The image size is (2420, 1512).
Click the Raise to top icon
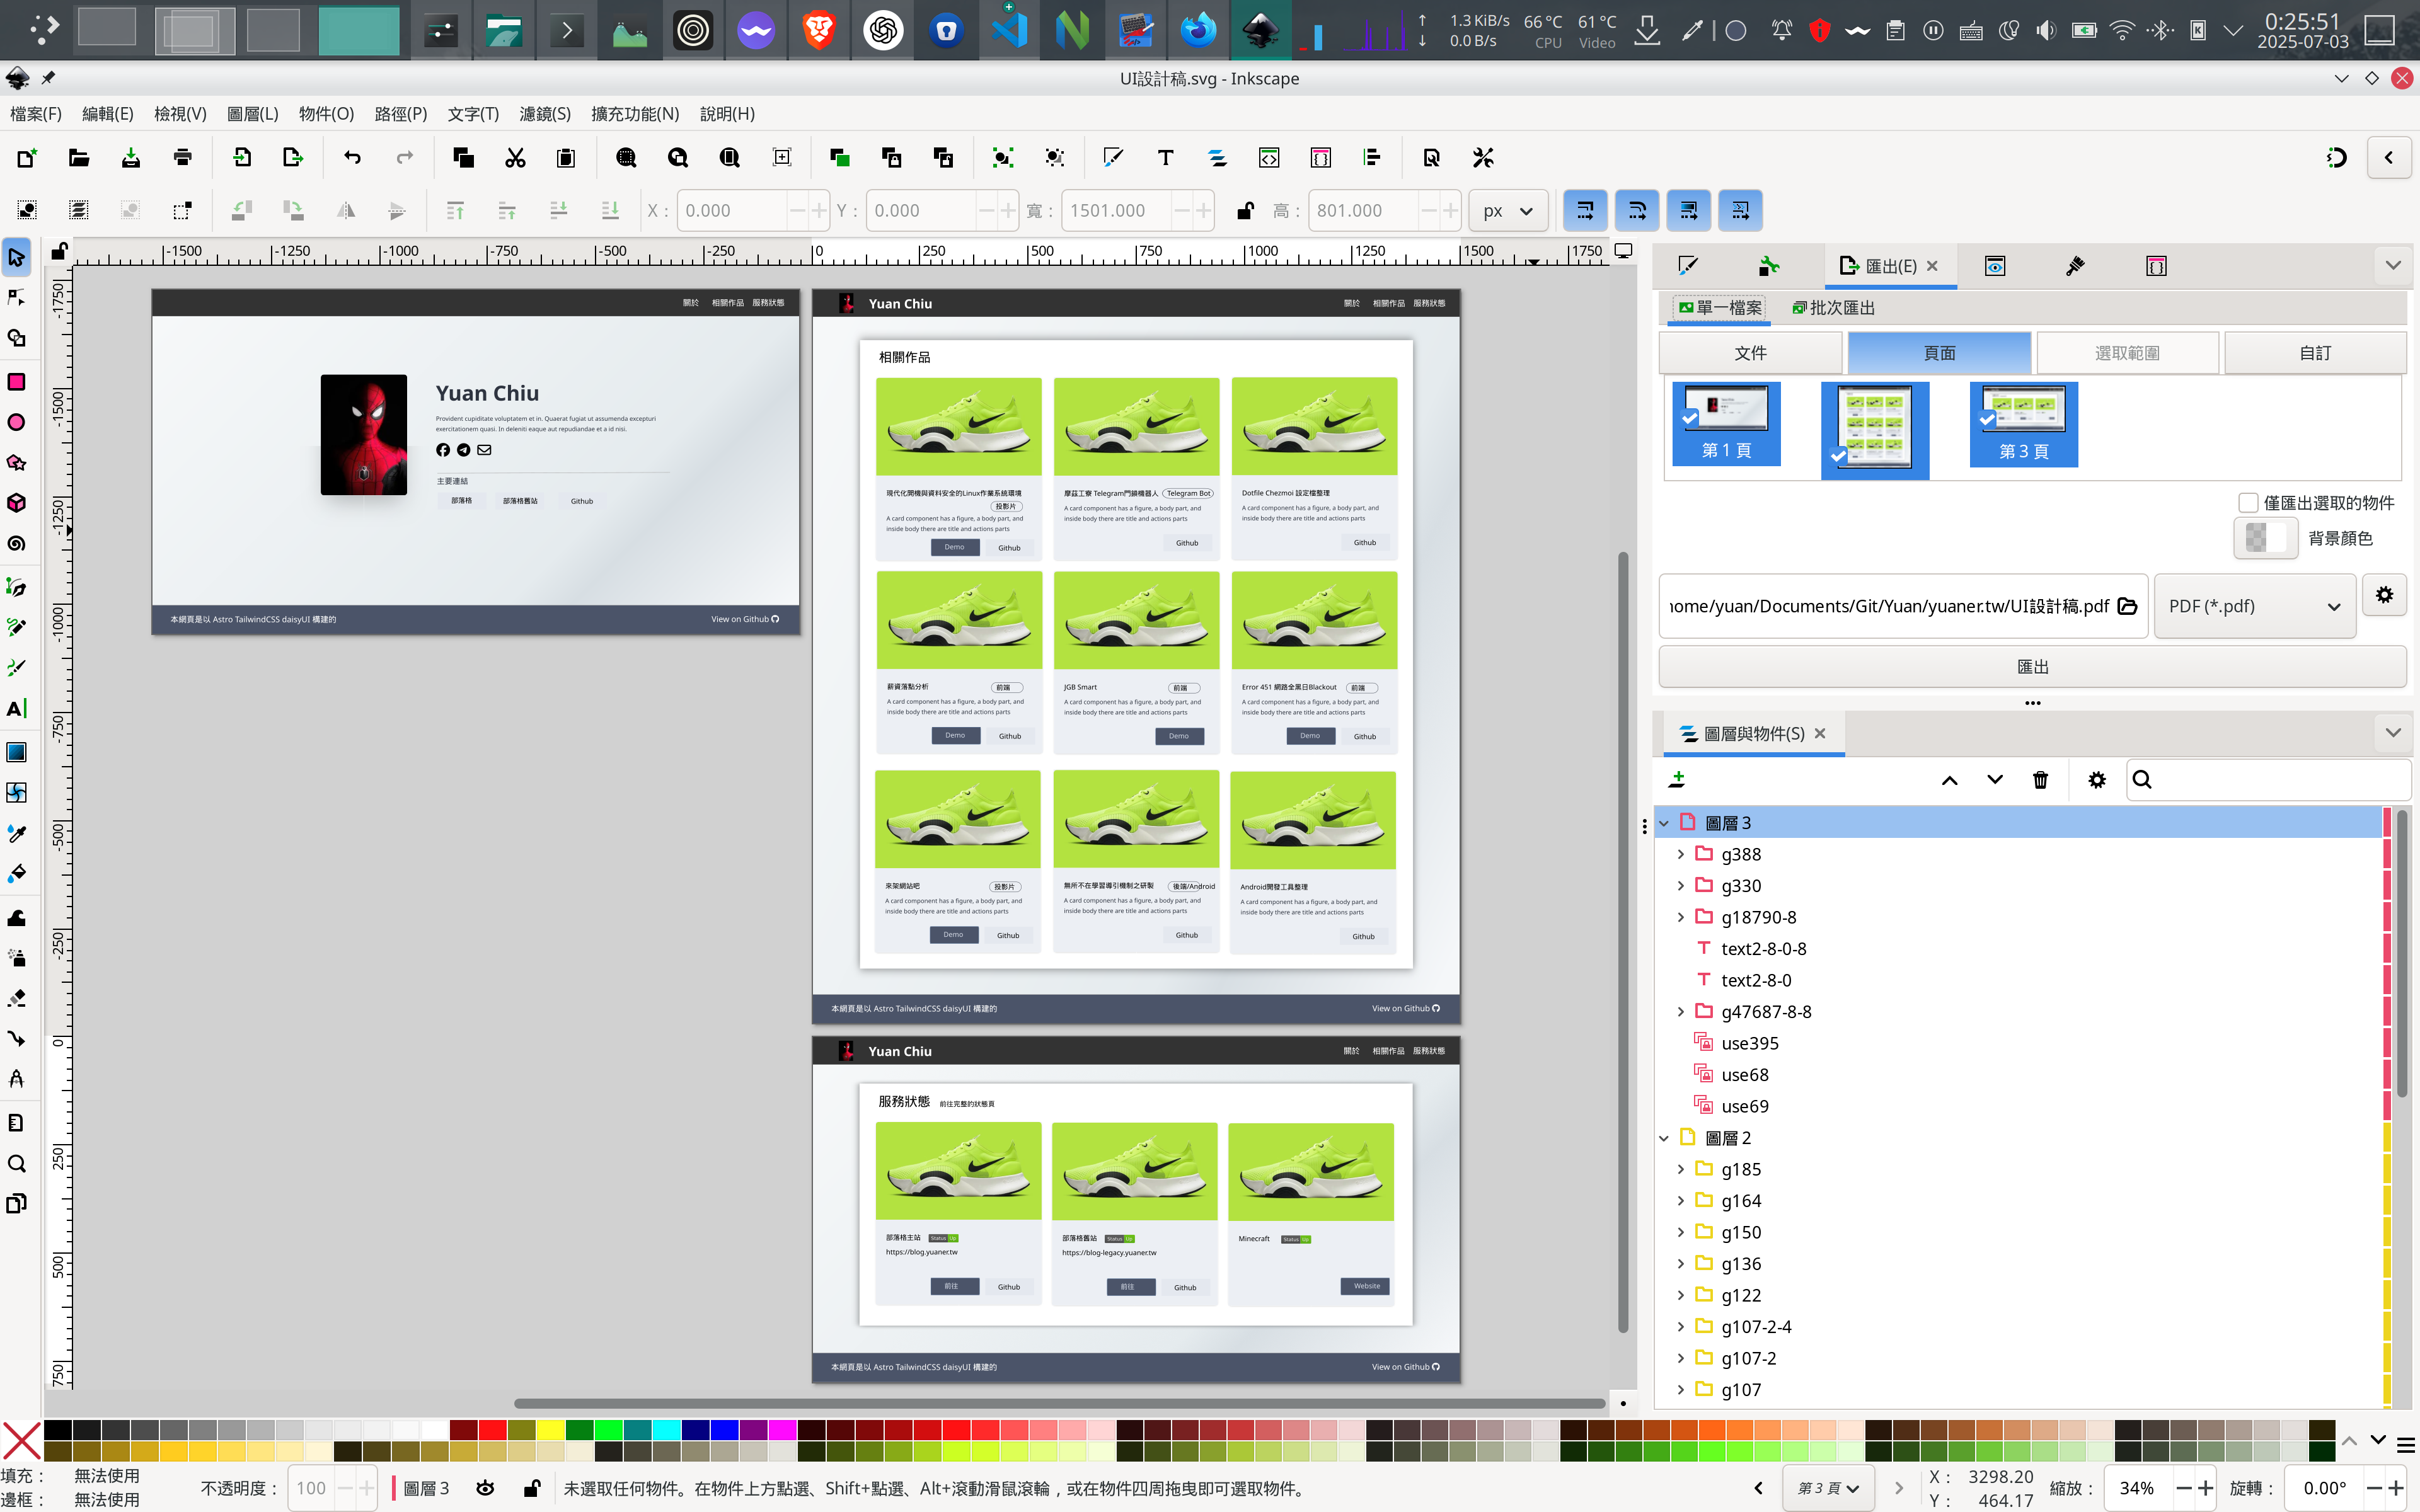[455, 211]
